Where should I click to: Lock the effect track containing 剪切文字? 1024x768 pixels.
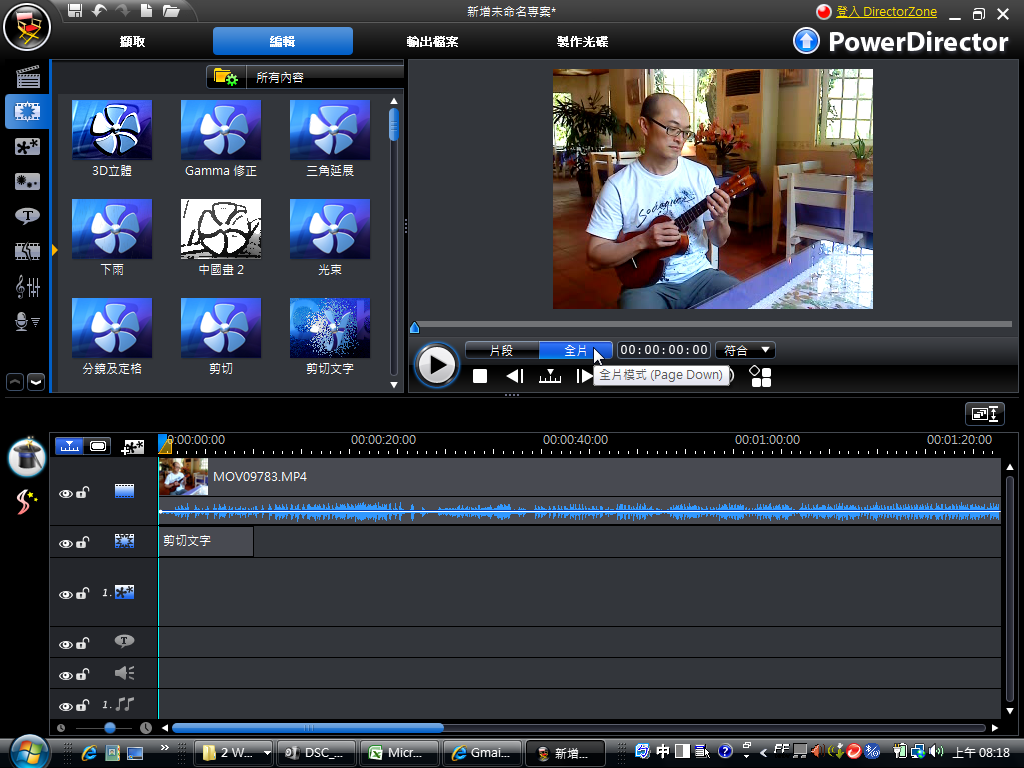pos(83,542)
